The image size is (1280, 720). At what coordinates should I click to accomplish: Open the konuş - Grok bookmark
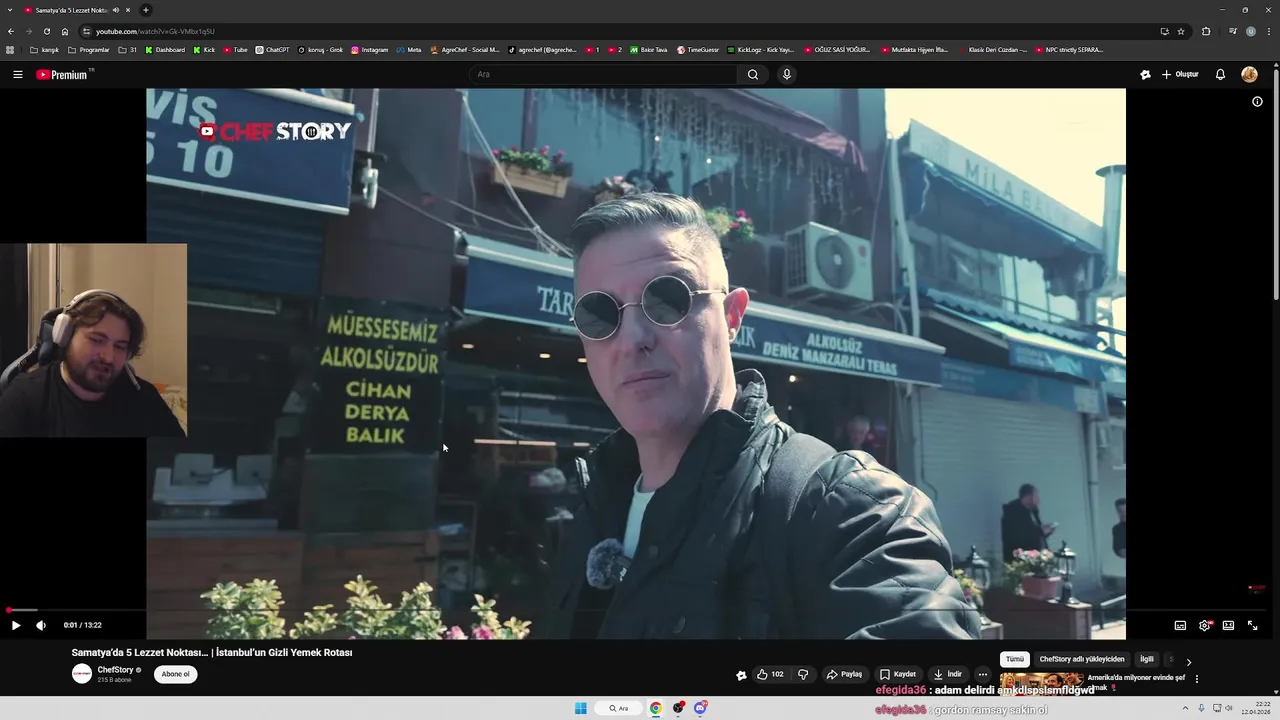click(x=320, y=49)
